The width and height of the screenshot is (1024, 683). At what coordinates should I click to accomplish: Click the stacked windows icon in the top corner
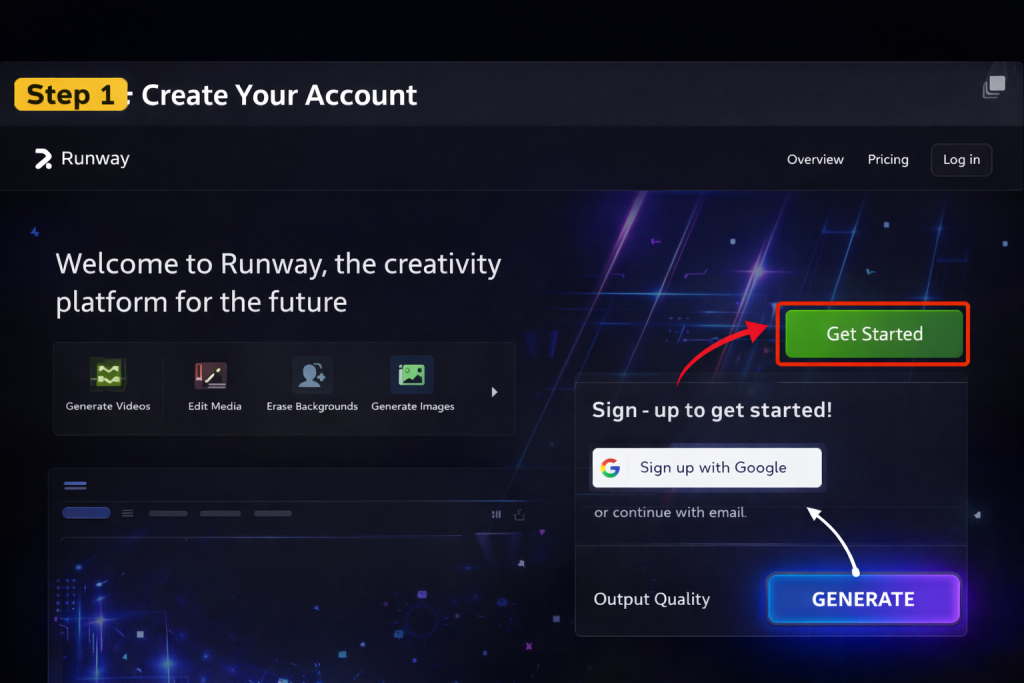[994, 86]
